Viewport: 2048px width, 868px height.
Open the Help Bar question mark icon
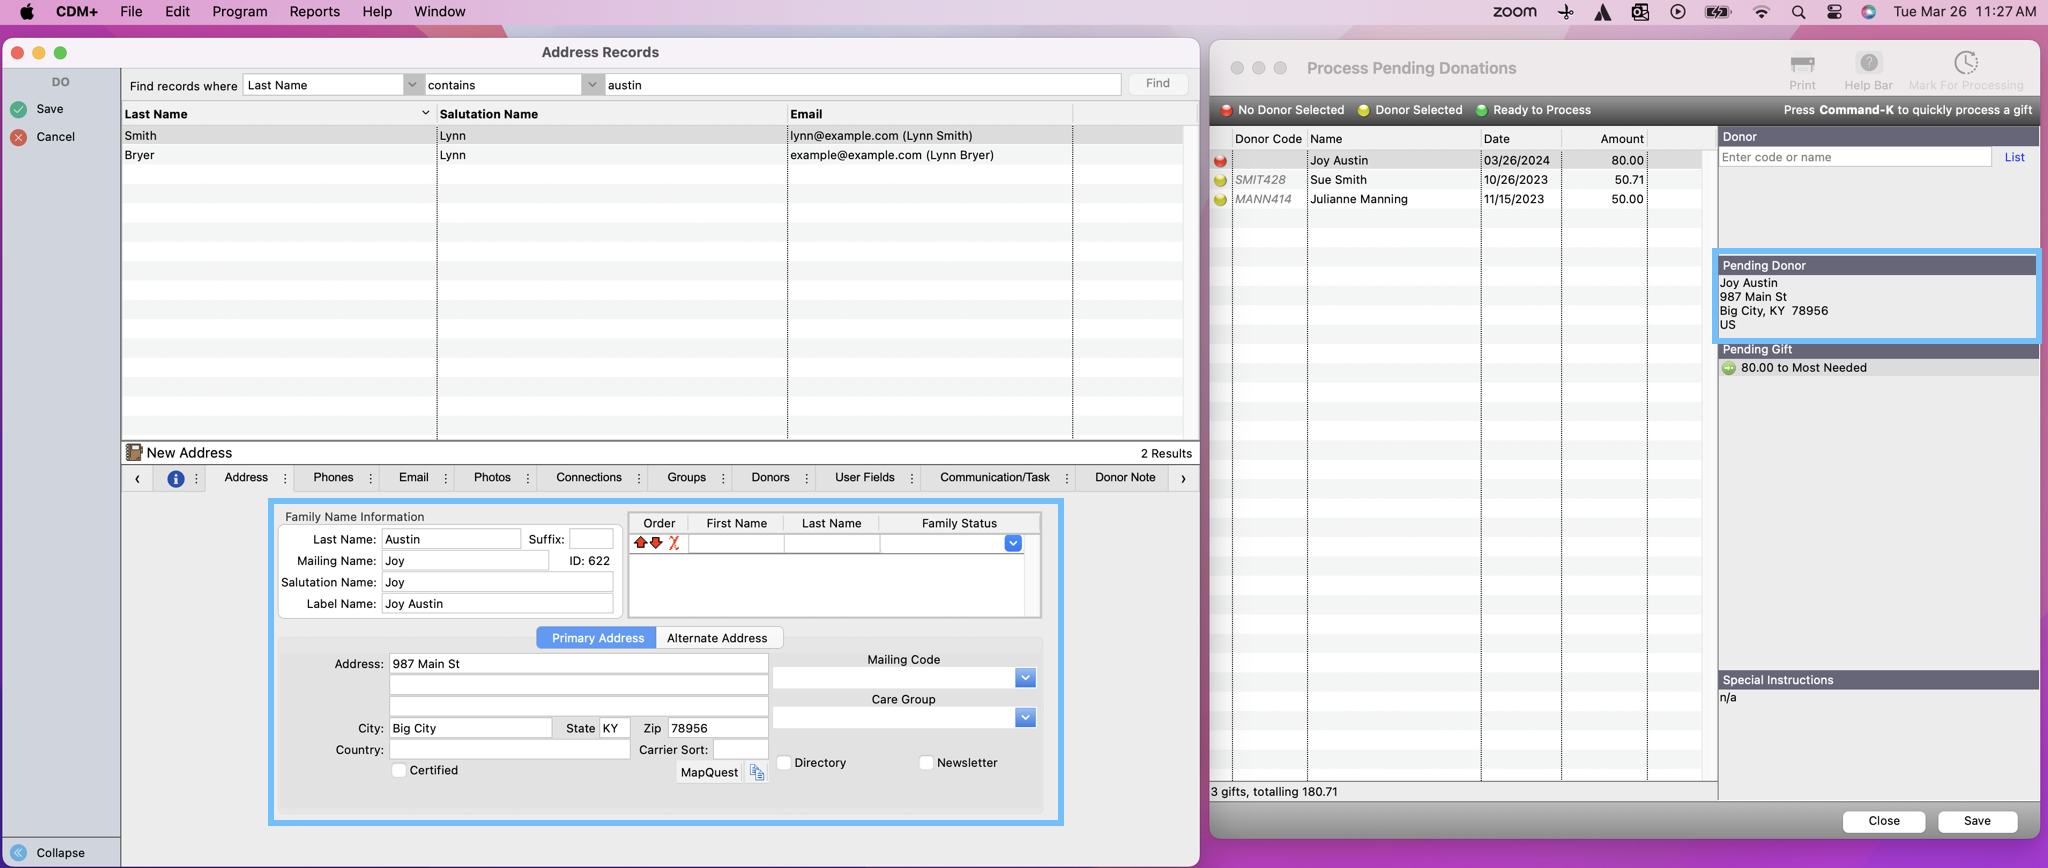[1868, 63]
